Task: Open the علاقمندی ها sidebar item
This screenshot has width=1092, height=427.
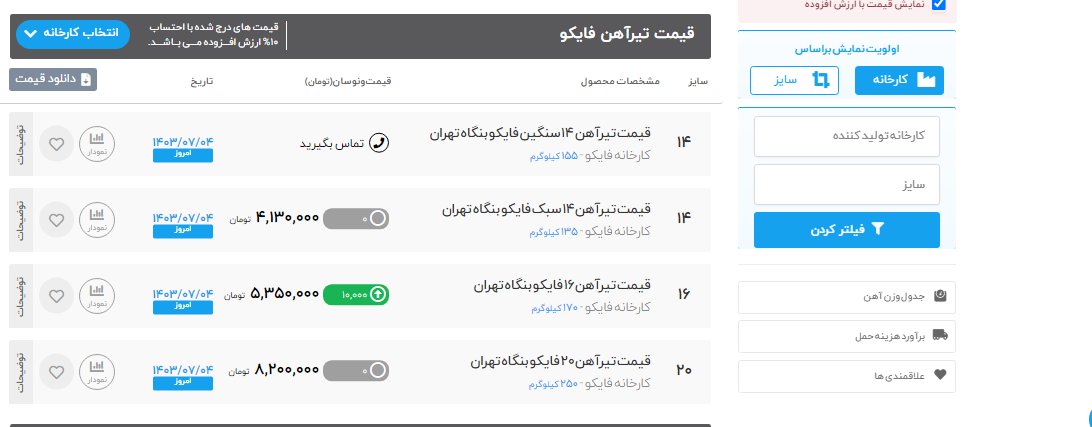Action: [847, 376]
